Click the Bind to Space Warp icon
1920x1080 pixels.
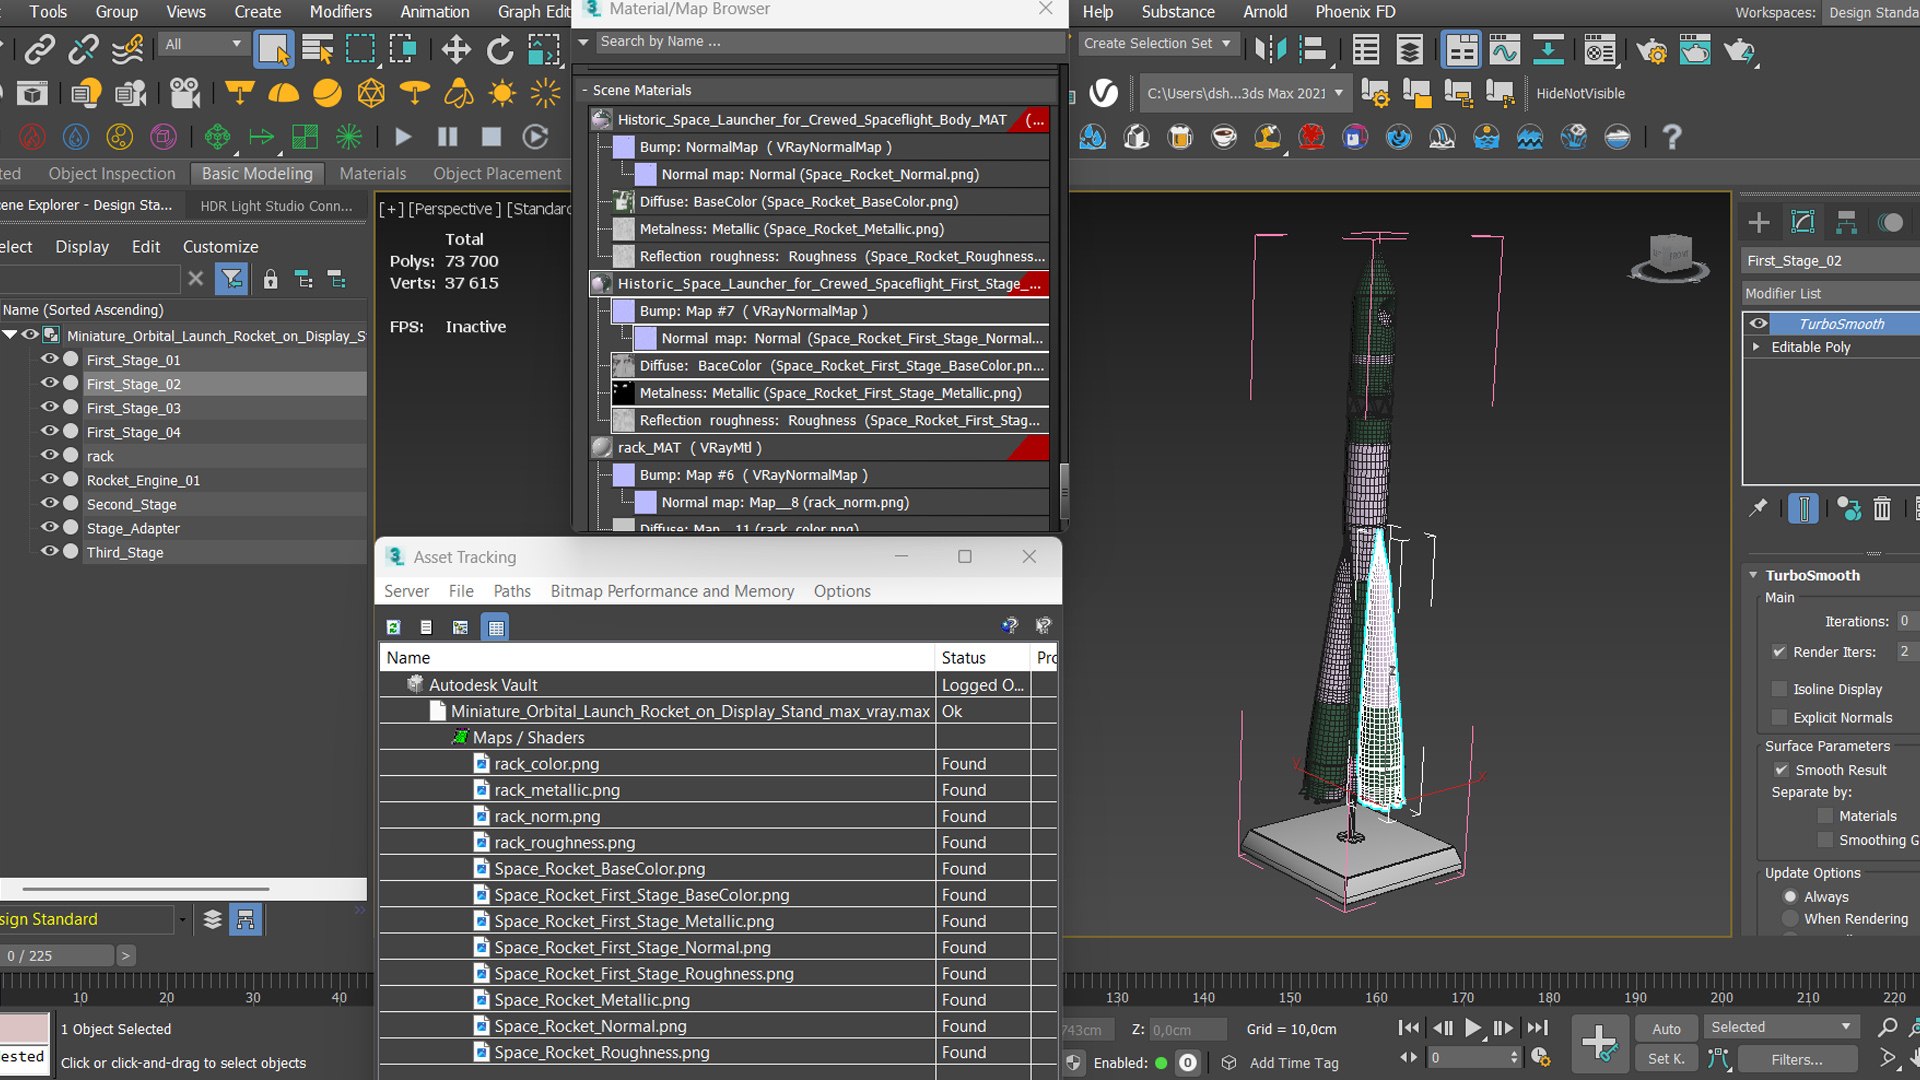point(127,48)
